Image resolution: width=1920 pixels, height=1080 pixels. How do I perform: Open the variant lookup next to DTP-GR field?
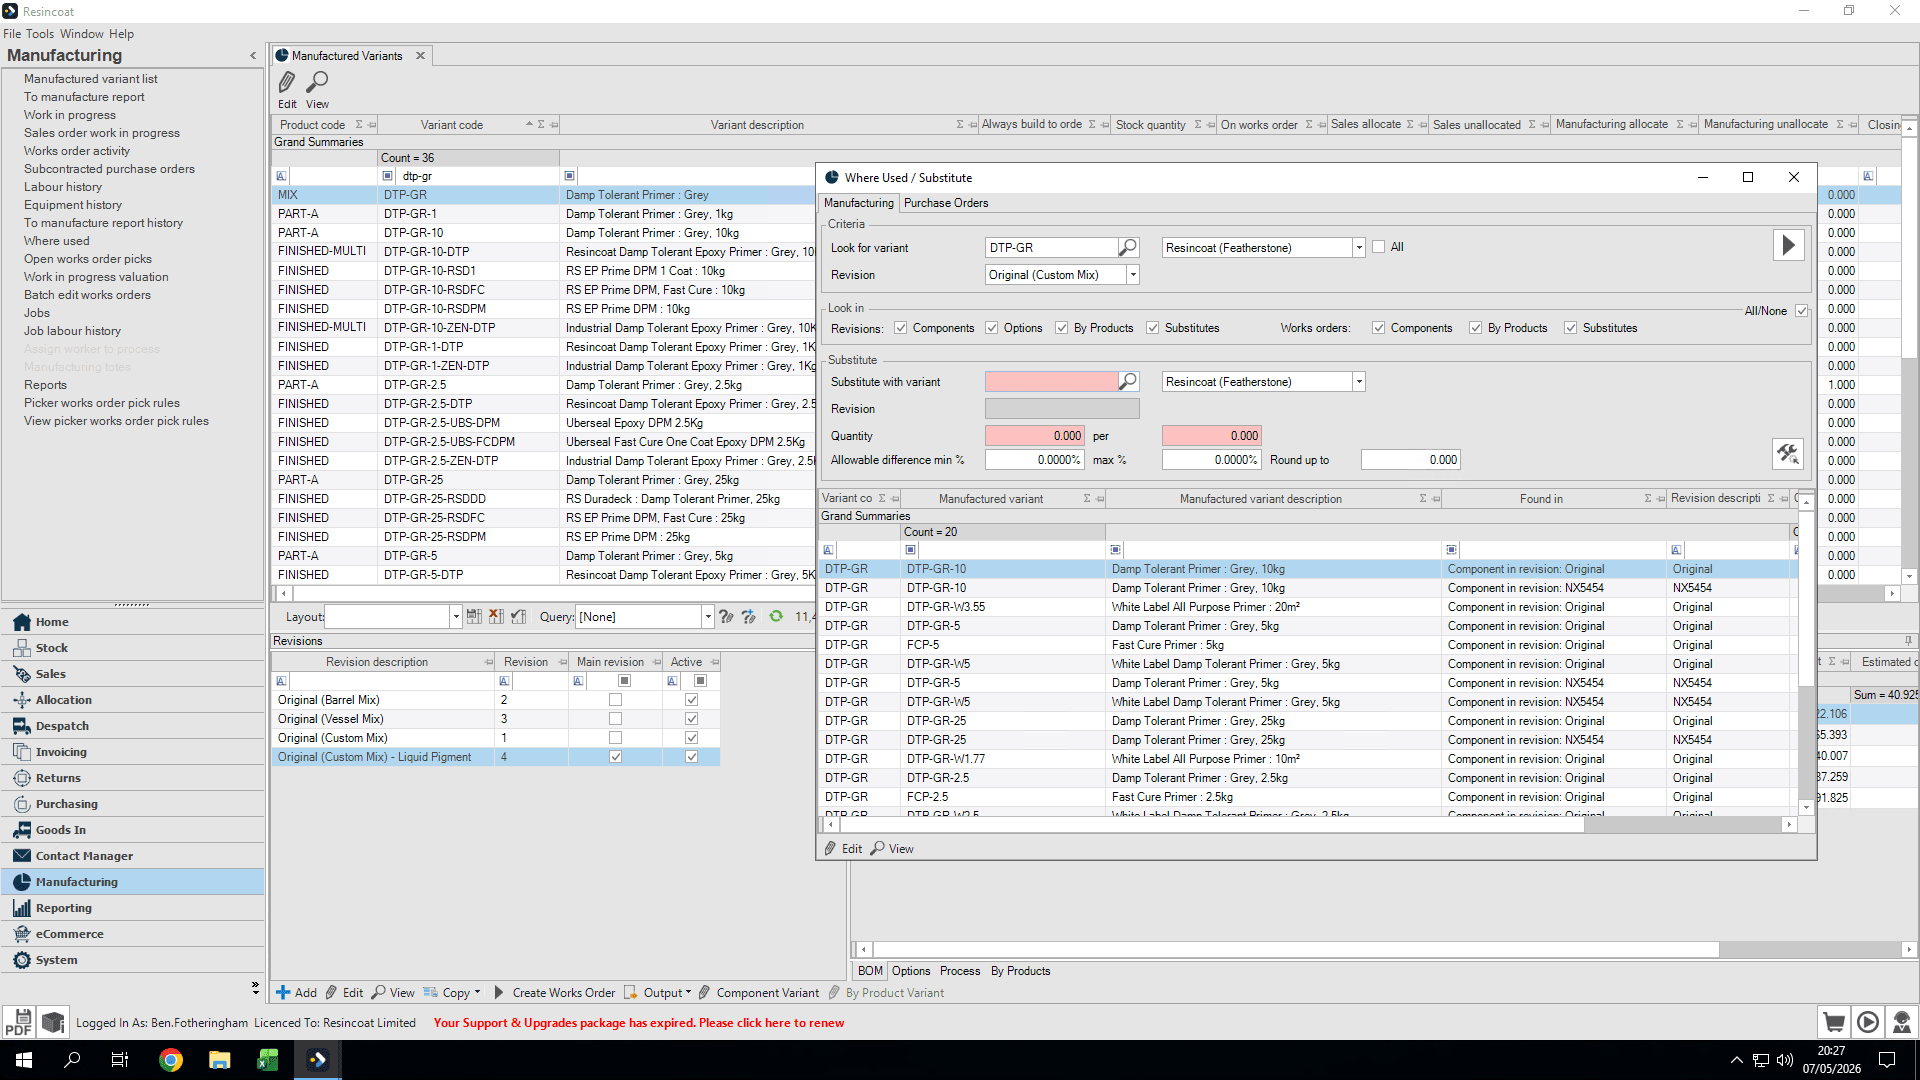pyautogui.click(x=1128, y=247)
